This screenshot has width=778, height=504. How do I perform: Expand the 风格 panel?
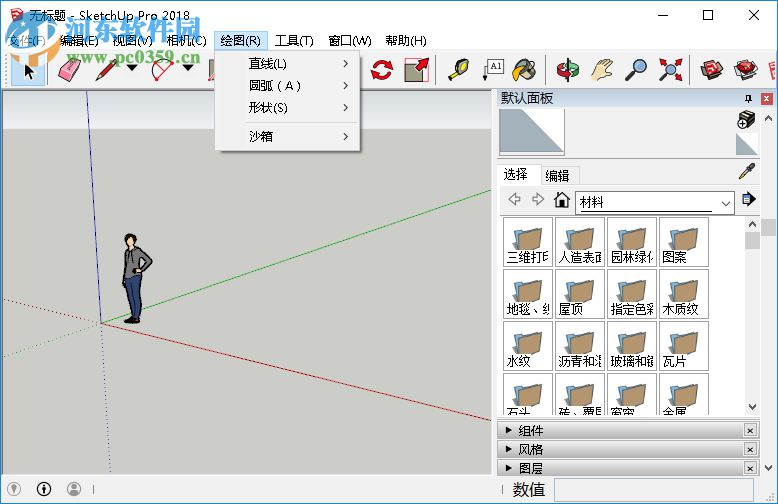pyautogui.click(x=508, y=448)
